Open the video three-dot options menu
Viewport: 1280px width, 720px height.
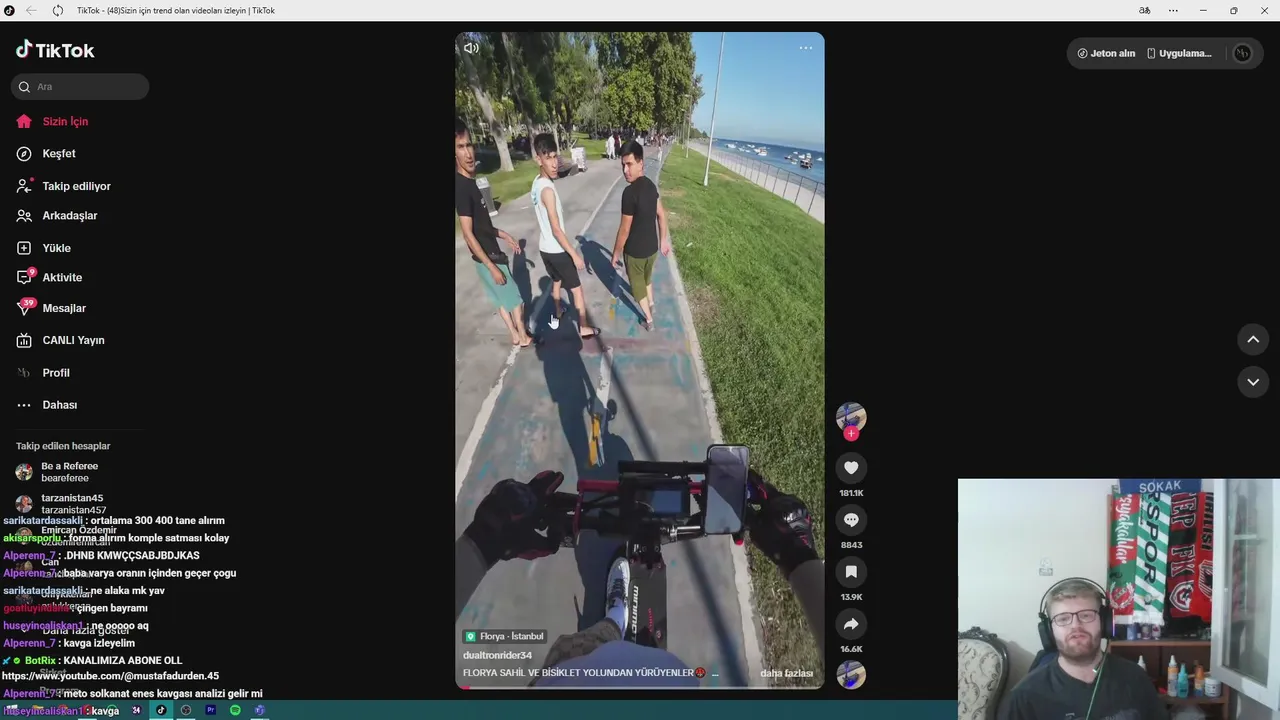805,48
